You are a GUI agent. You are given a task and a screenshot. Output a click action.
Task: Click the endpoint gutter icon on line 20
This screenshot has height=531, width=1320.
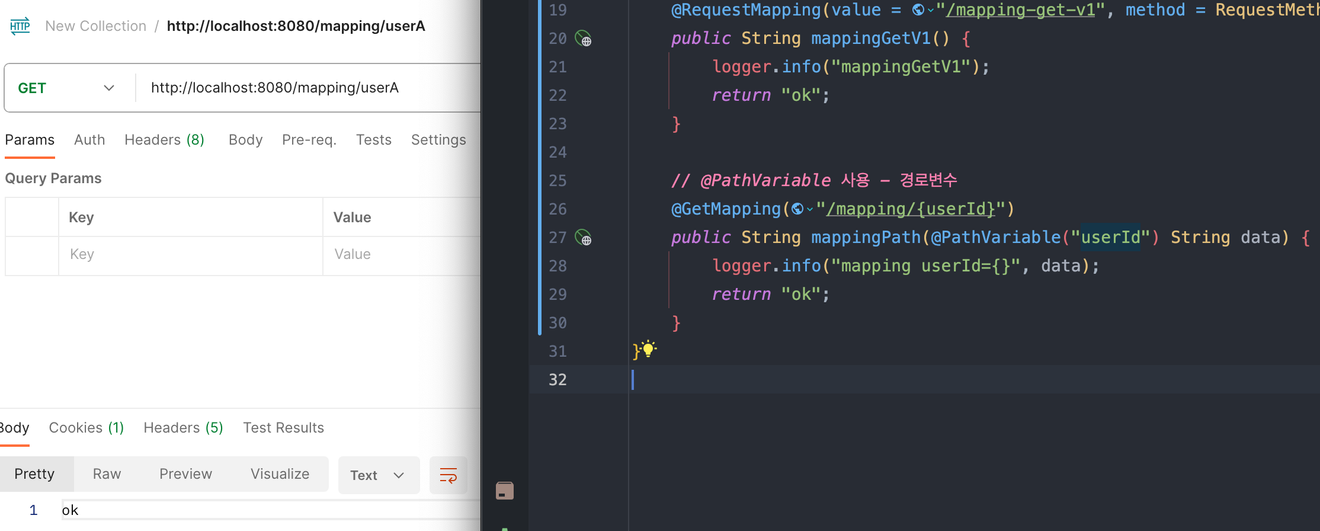(583, 39)
